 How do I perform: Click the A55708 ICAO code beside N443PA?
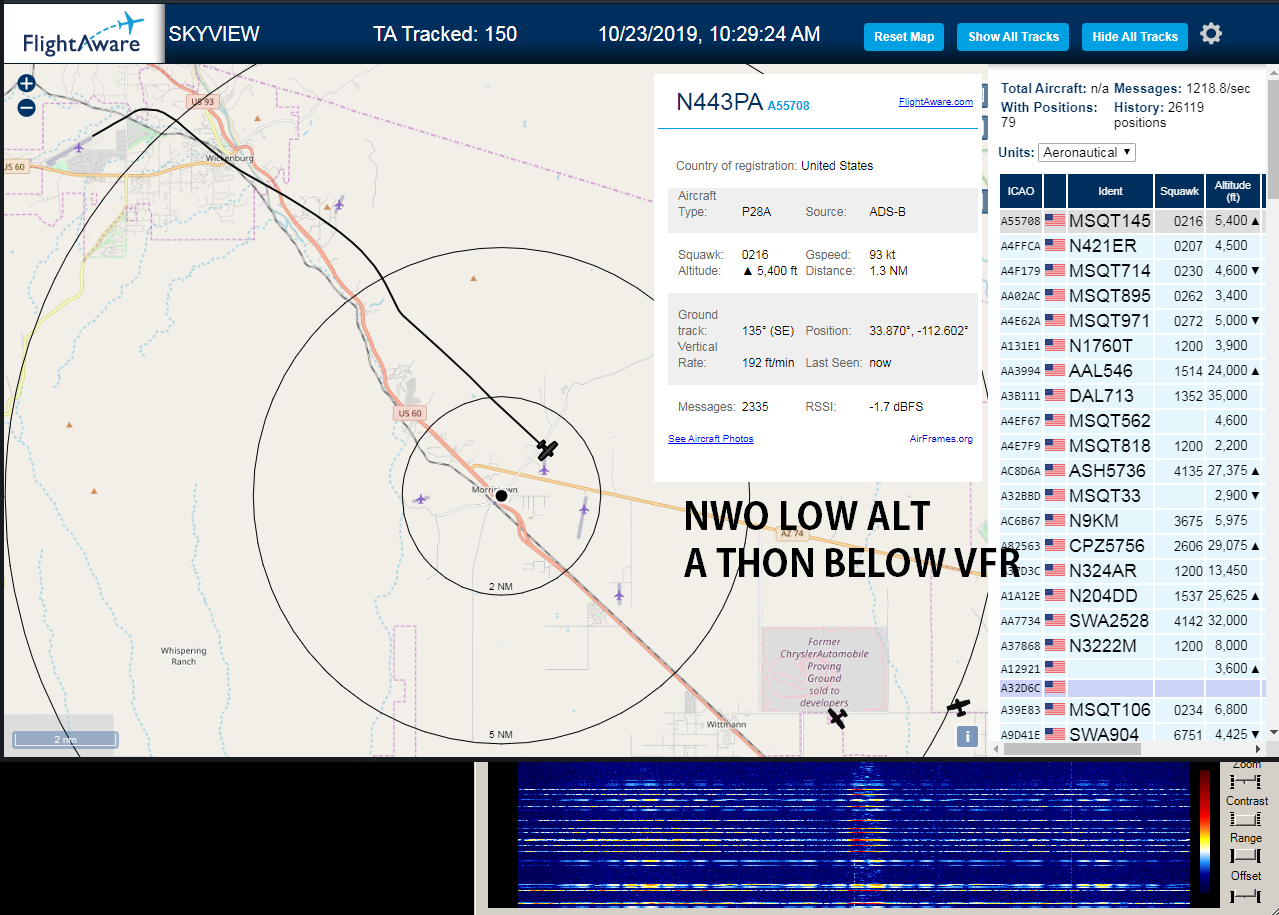tap(789, 106)
